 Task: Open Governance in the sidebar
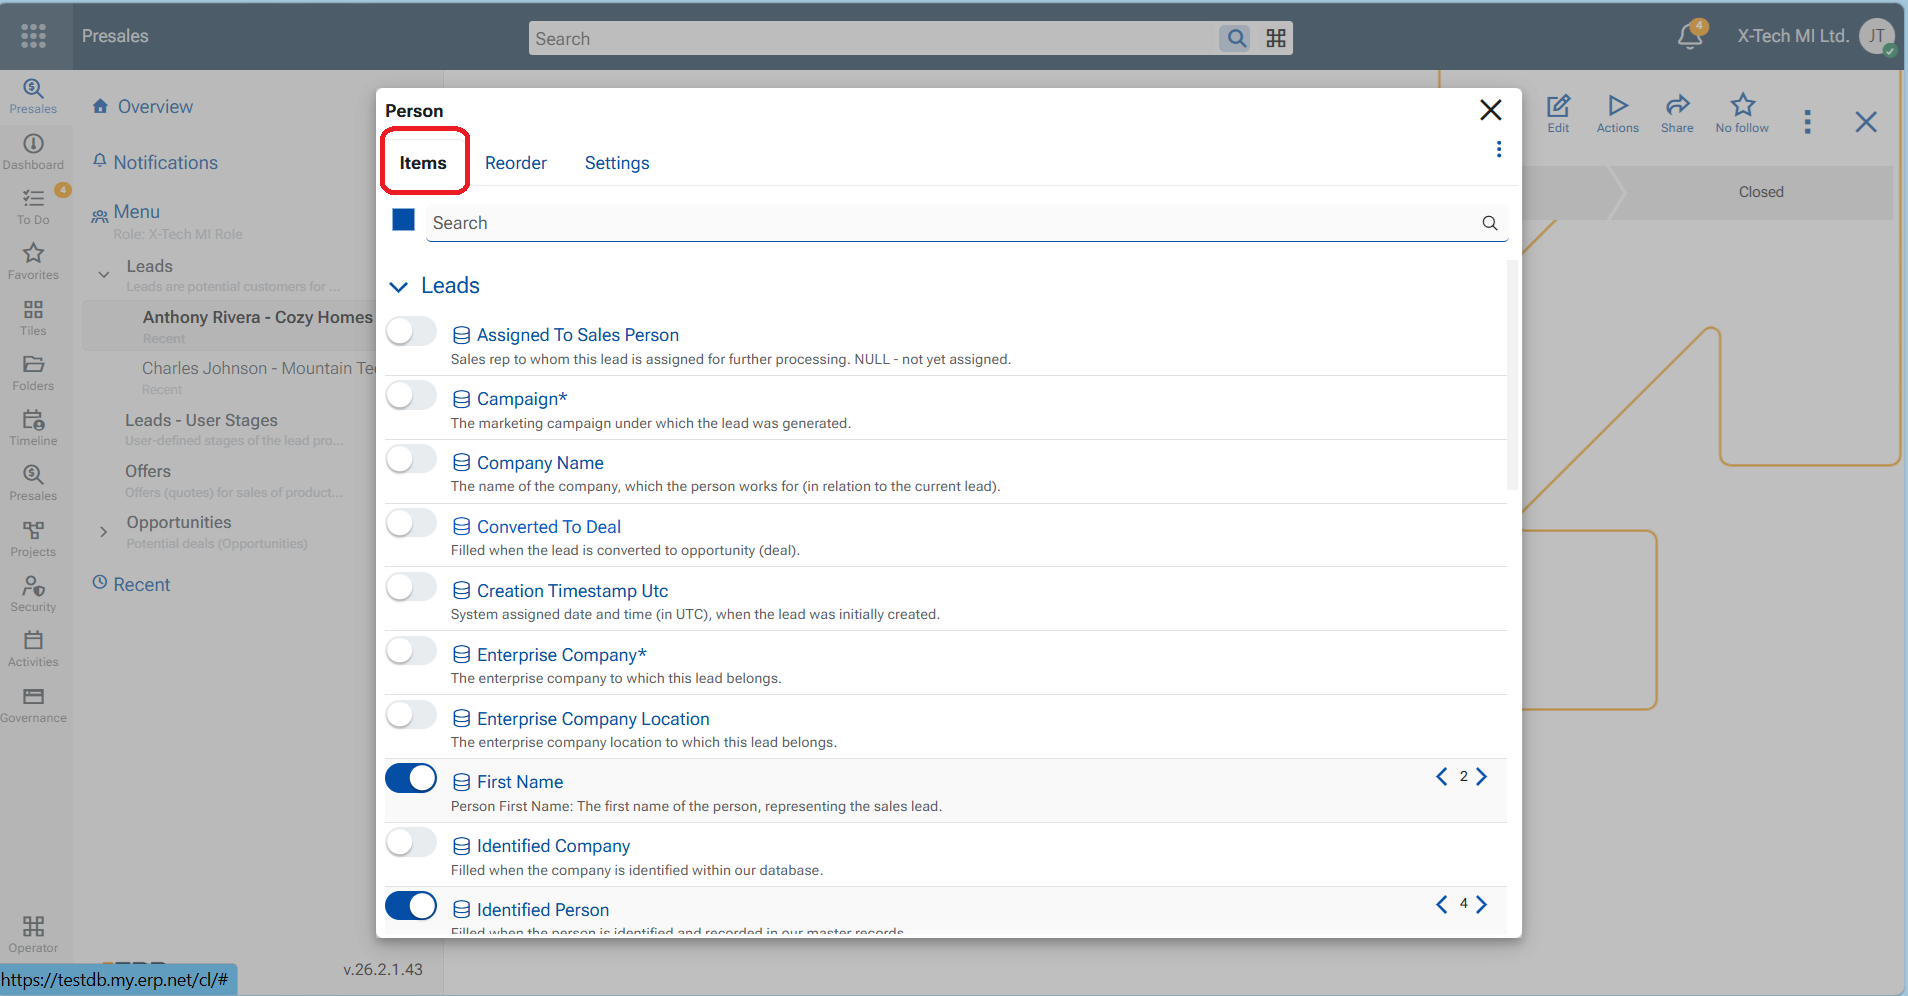(x=33, y=705)
